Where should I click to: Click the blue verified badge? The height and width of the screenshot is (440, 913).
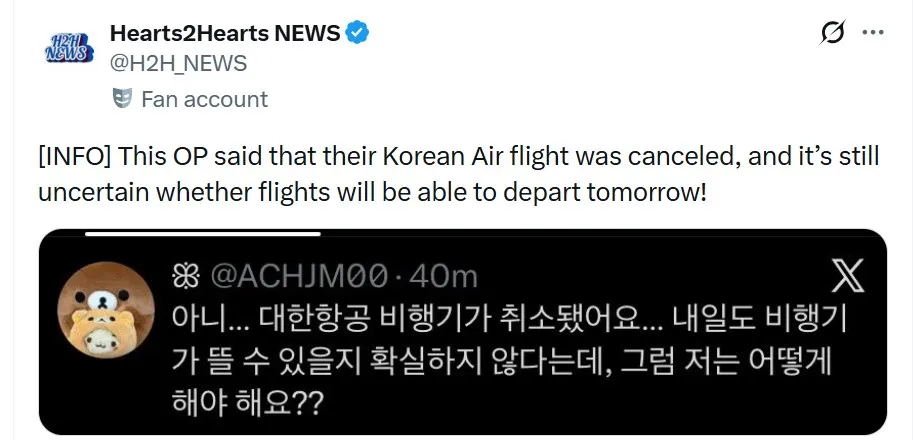coord(357,33)
